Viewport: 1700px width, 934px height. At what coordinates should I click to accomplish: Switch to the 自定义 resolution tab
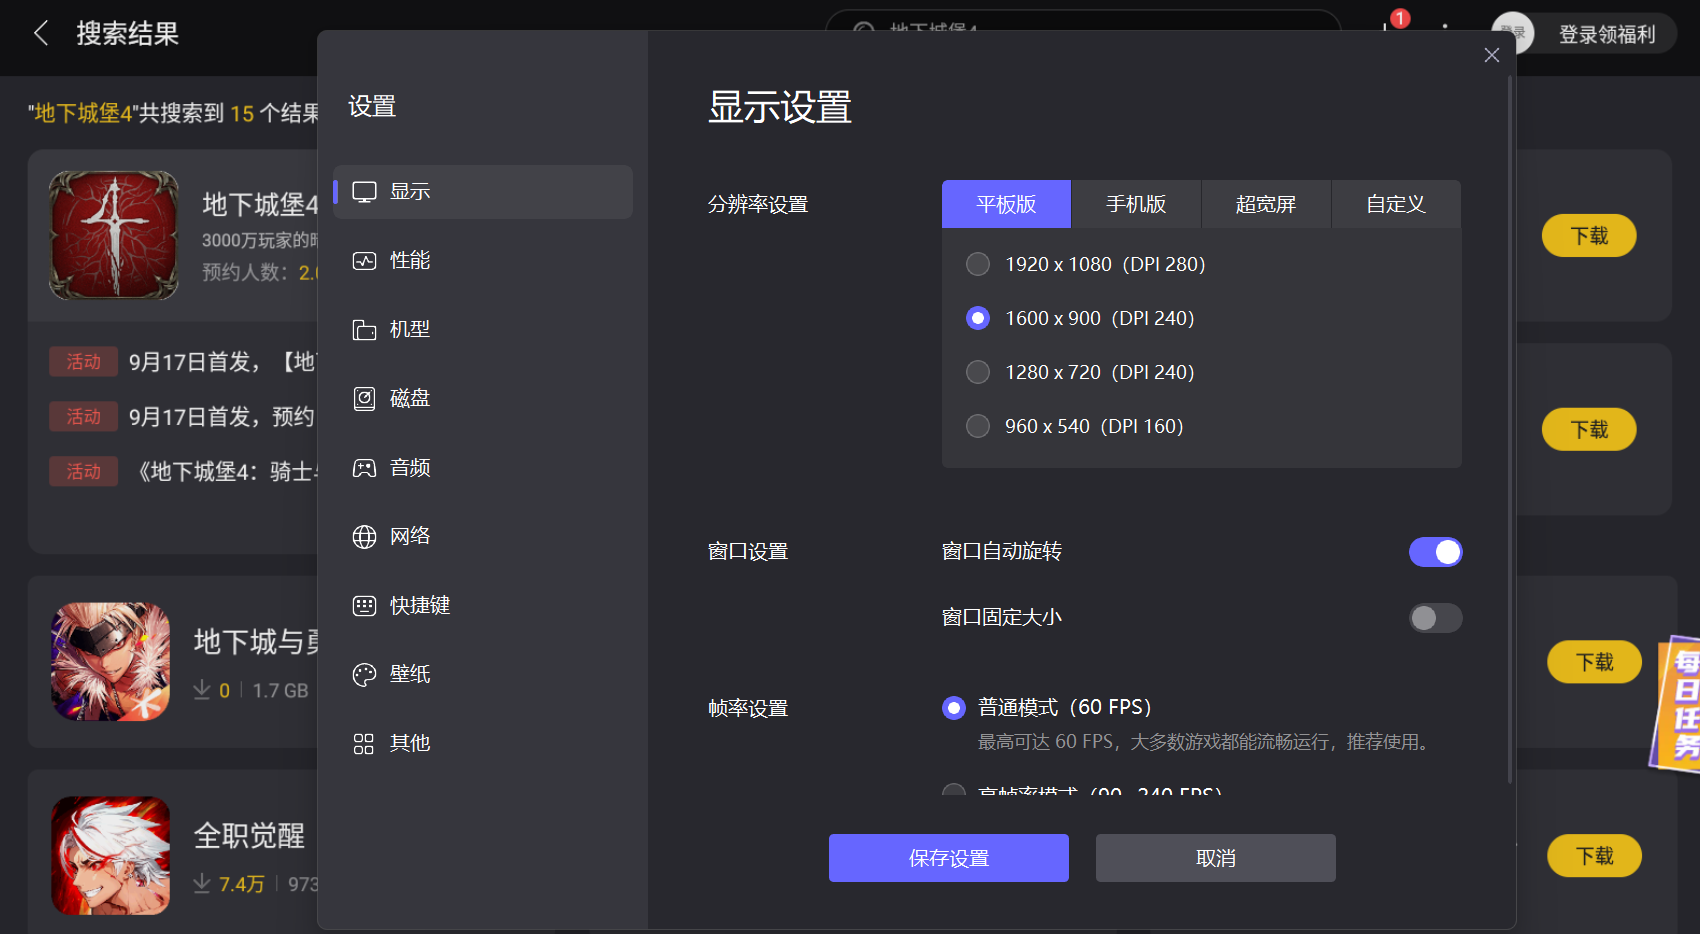[x=1396, y=204]
